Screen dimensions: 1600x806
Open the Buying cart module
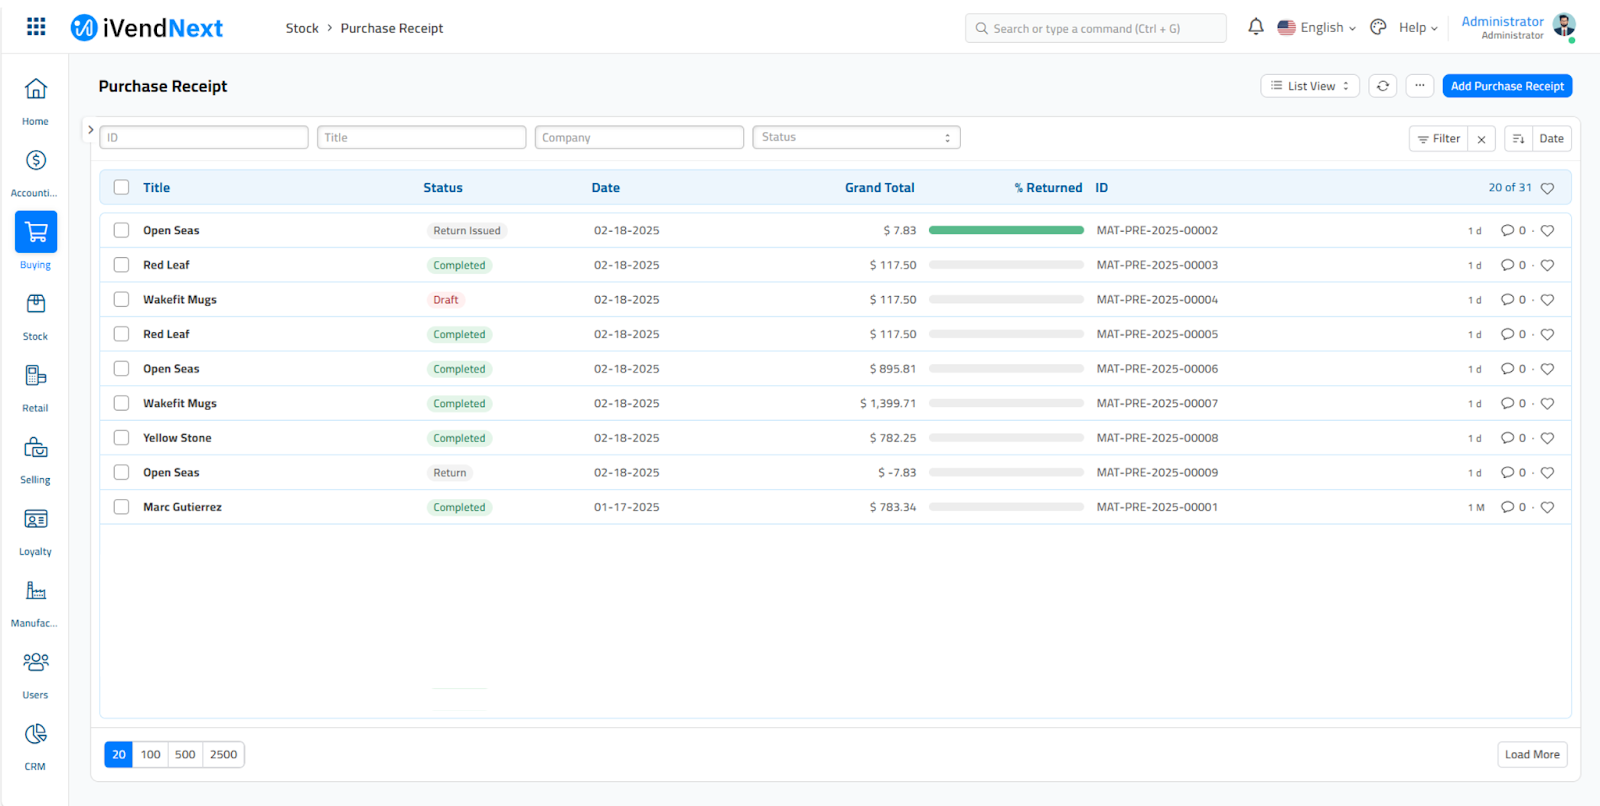(x=36, y=232)
